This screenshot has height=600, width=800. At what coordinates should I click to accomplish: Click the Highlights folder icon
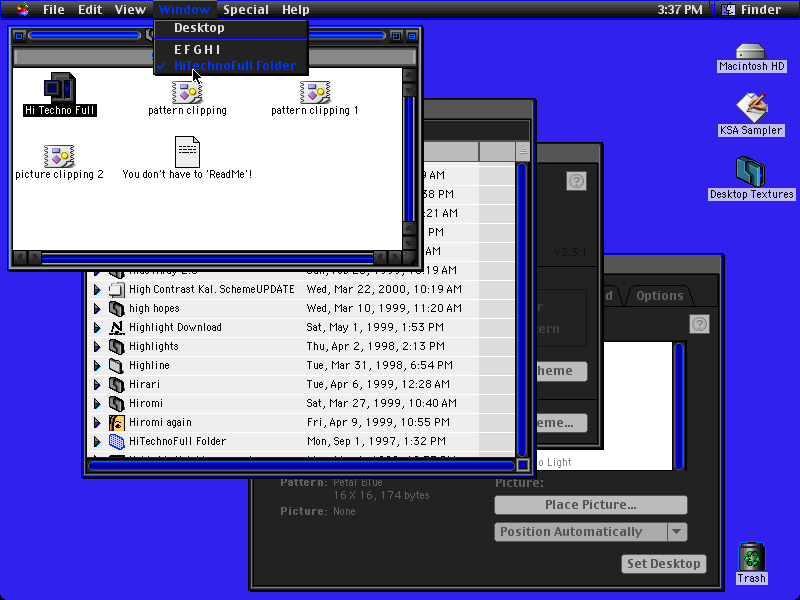[x=116, y=346]
